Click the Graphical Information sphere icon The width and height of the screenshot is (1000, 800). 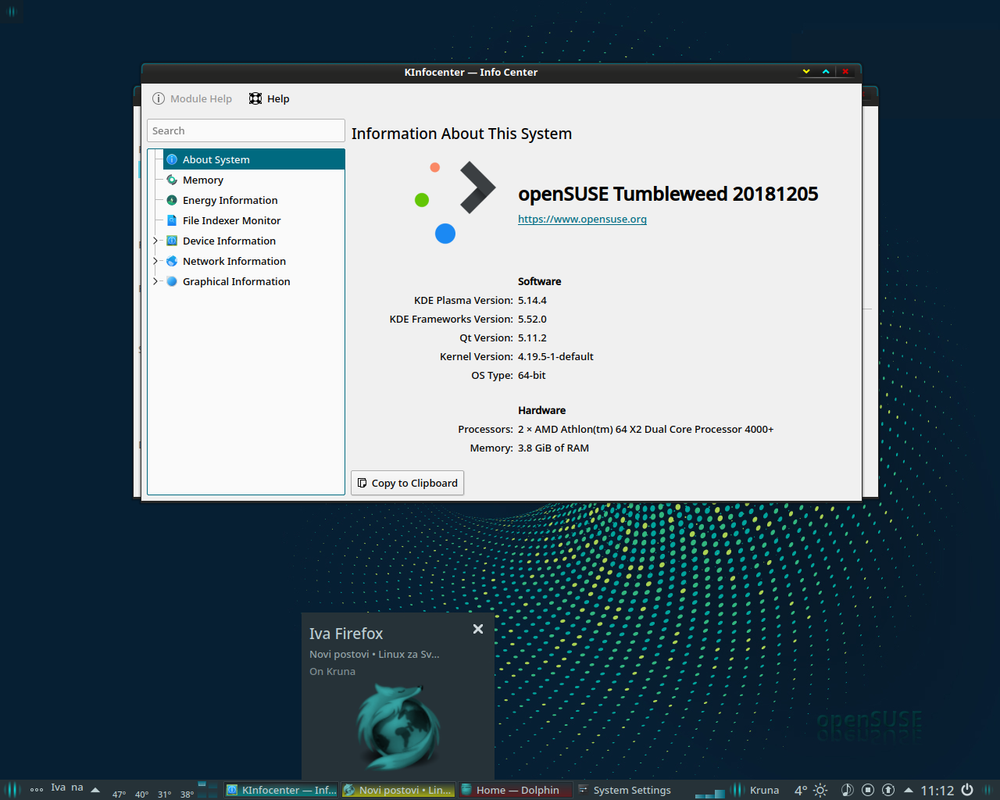pos(172,281)
